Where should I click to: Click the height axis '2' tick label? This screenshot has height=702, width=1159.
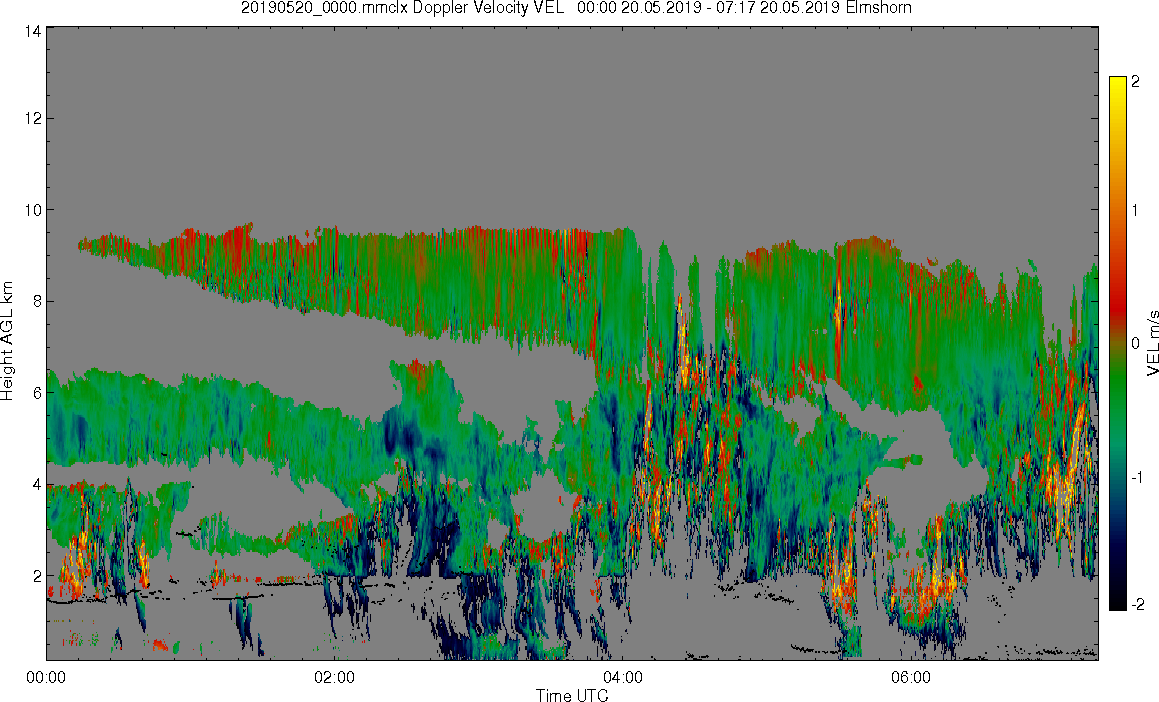(36, 576)
